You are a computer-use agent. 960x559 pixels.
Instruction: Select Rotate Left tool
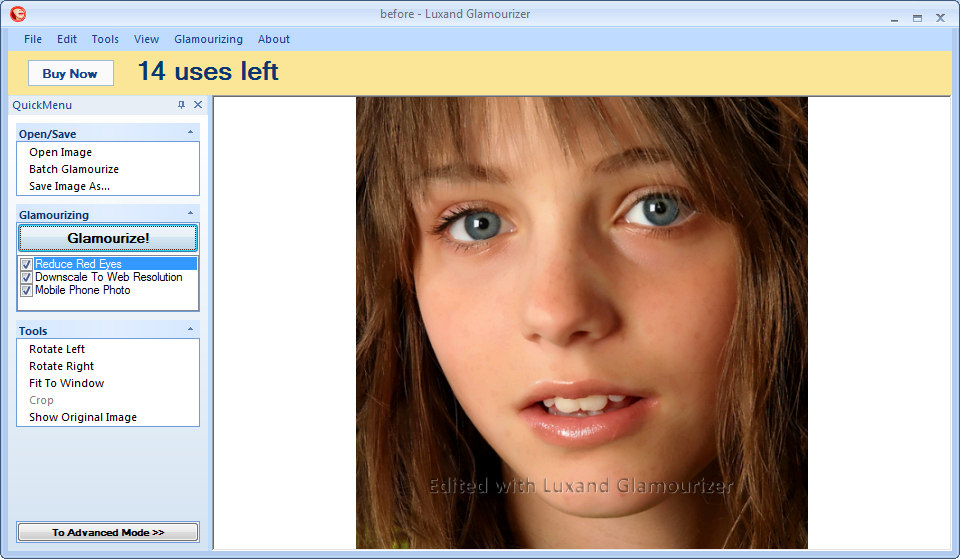[57, 349]
